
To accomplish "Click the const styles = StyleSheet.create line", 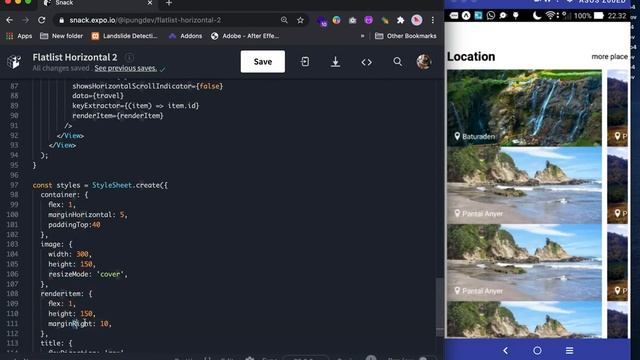I will coord(100,185).
